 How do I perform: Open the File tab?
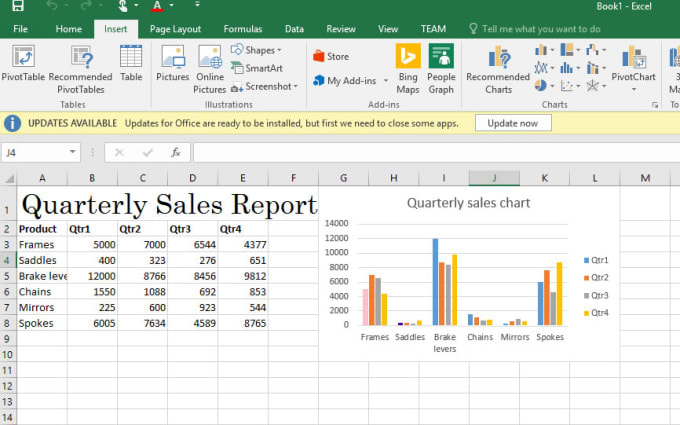(20, 29)
